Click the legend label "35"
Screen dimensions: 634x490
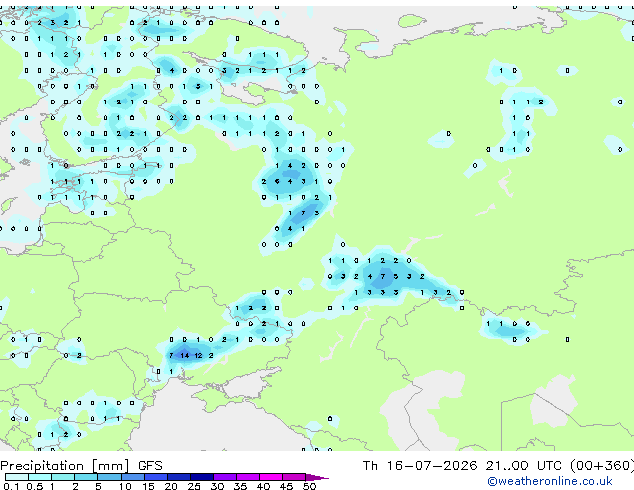point(240,486)
